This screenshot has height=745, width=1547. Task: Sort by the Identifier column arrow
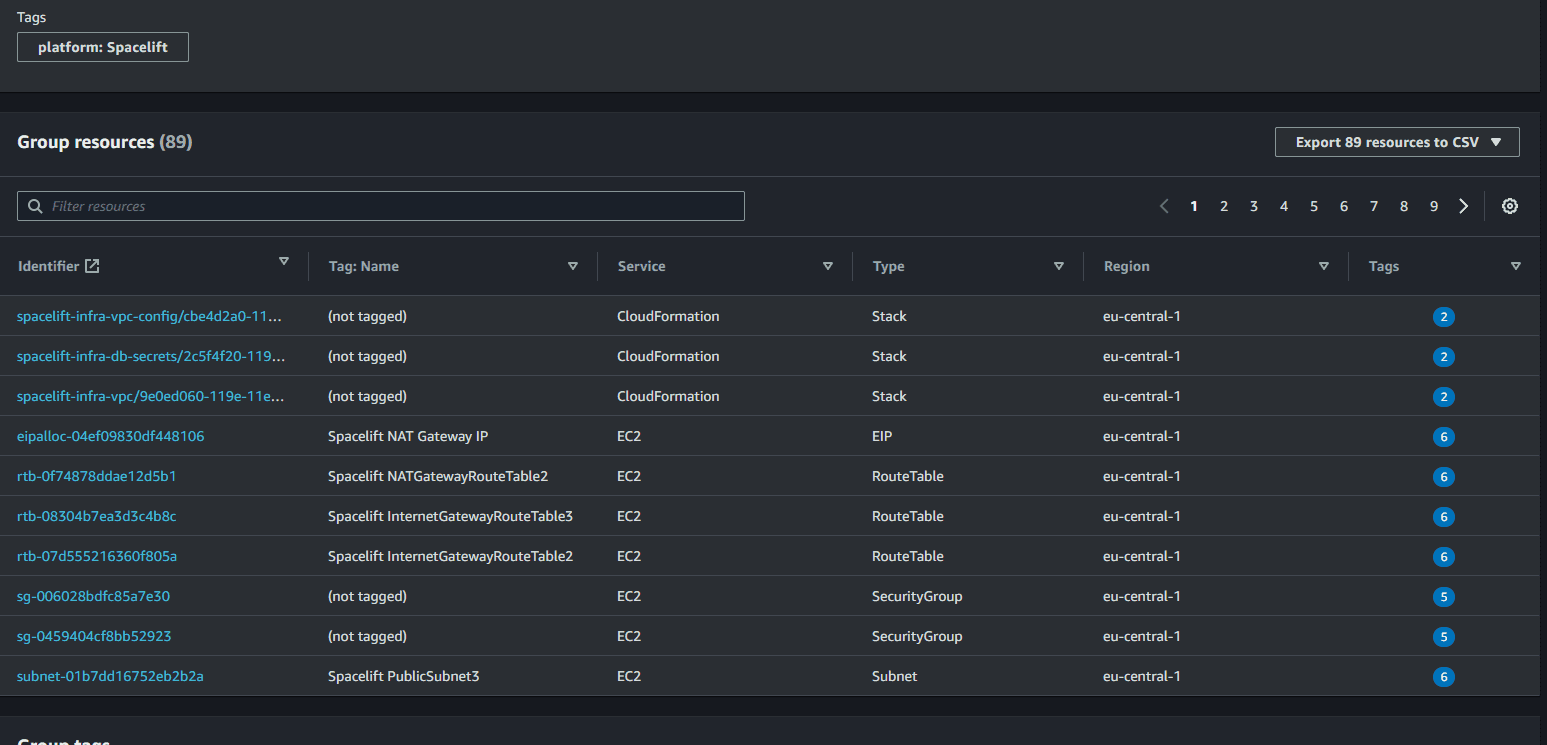[x=284, y=262]
